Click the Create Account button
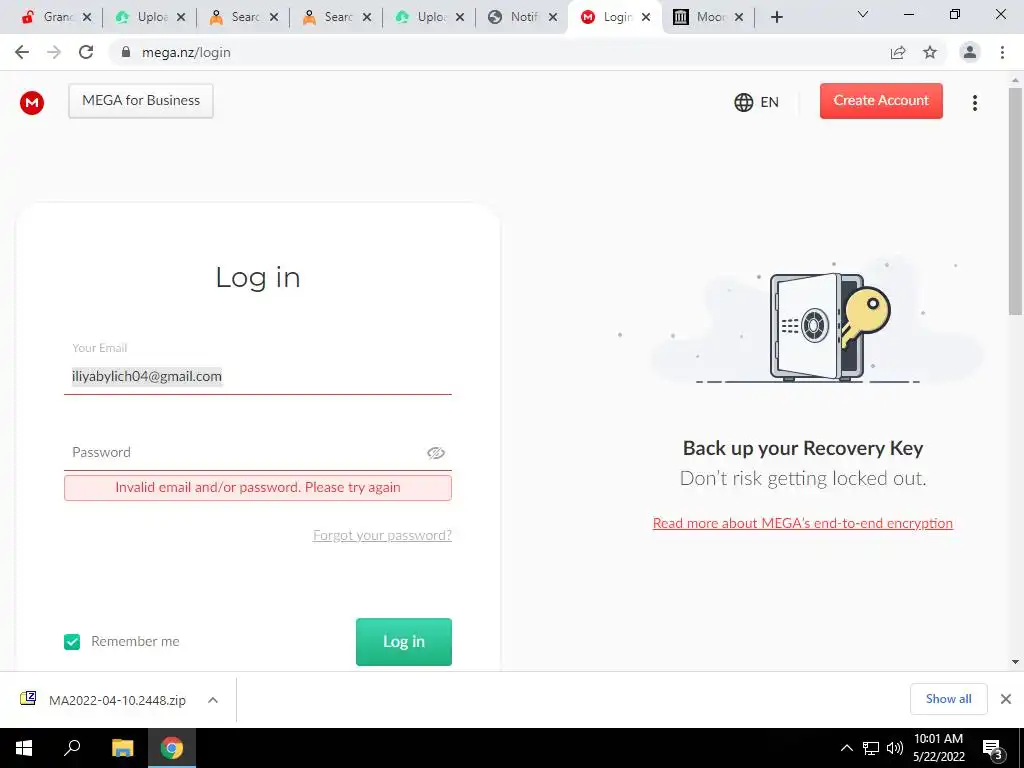1024x768 pixels. pos(881,101)
